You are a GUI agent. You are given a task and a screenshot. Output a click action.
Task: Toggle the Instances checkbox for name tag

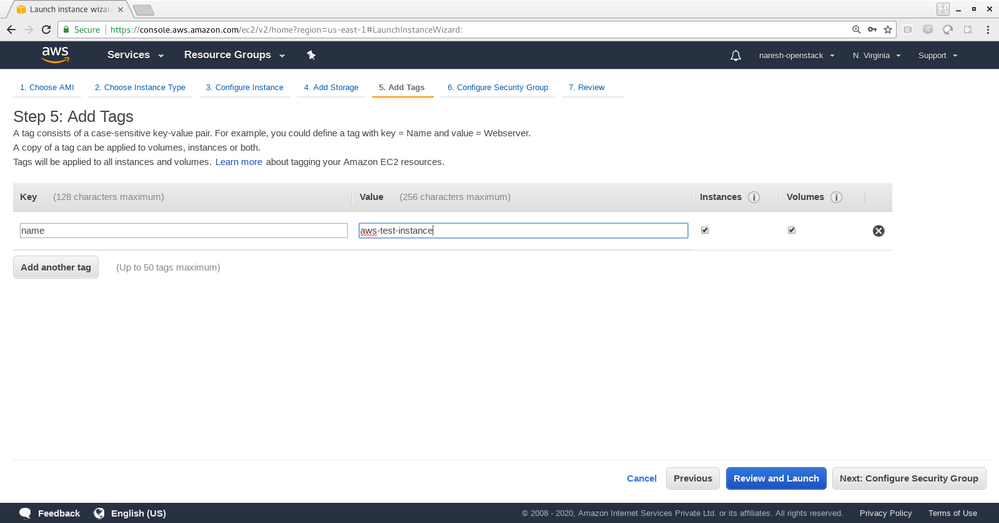pos(705,230)
